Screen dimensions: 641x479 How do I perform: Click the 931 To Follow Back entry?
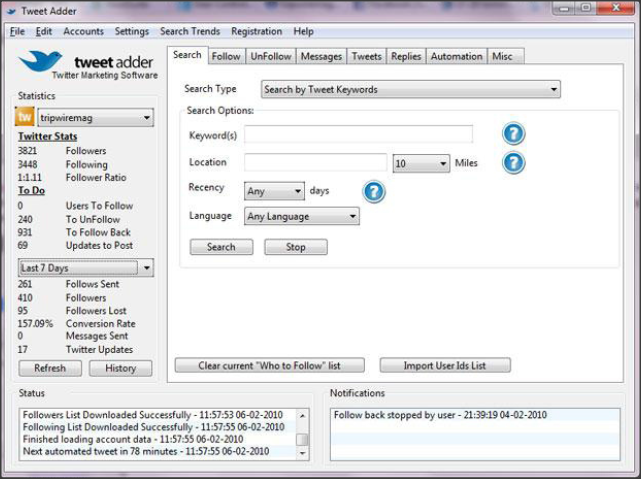[74, 232]
